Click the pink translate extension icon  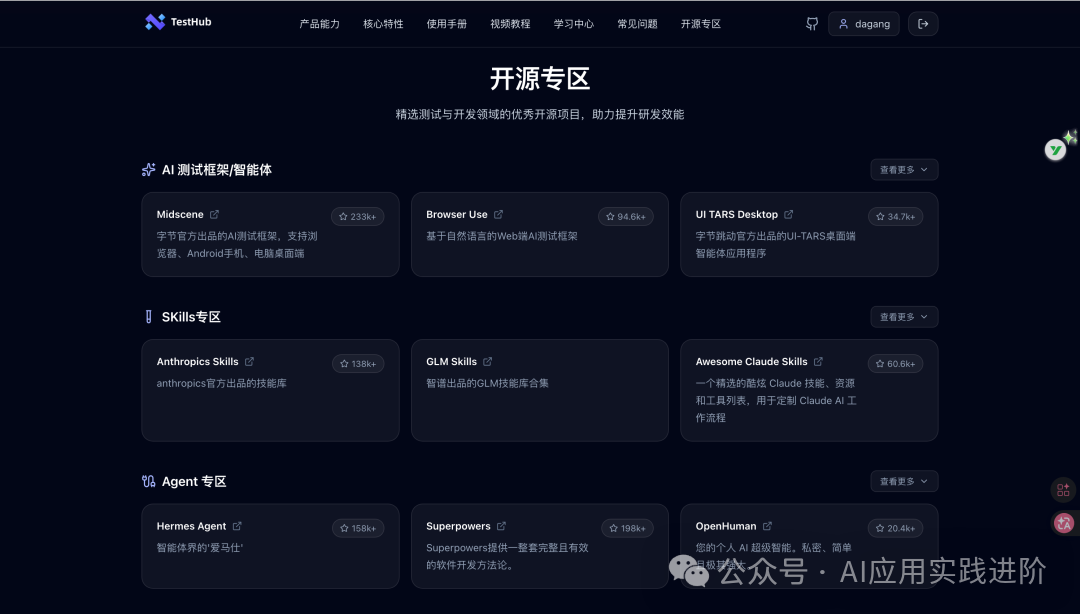tap(1063, 523)
